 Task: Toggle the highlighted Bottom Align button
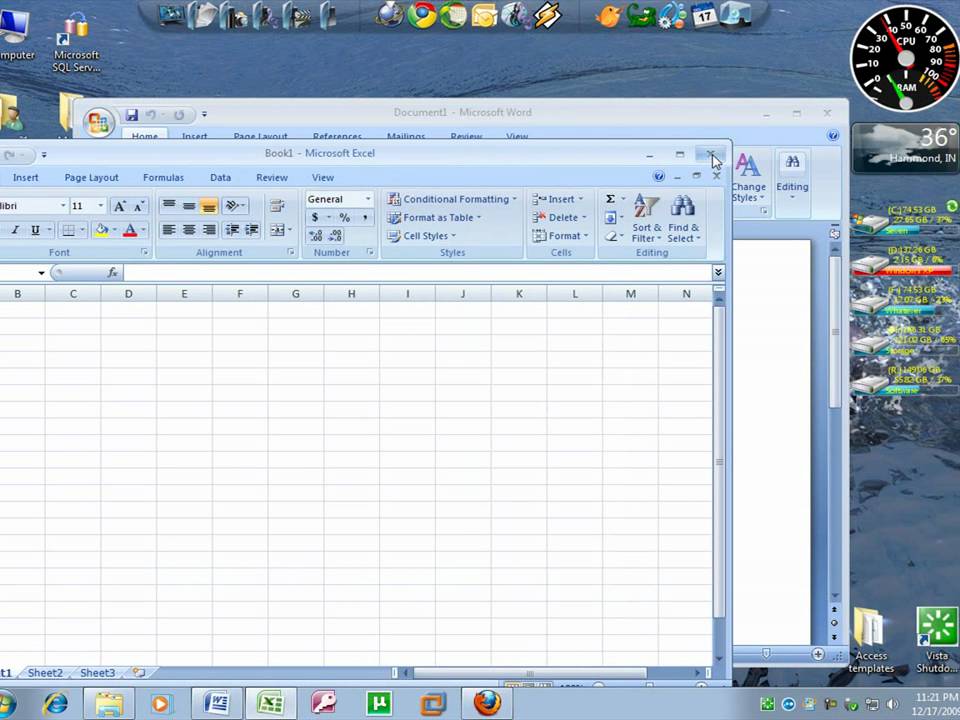[x=209, y=206]
